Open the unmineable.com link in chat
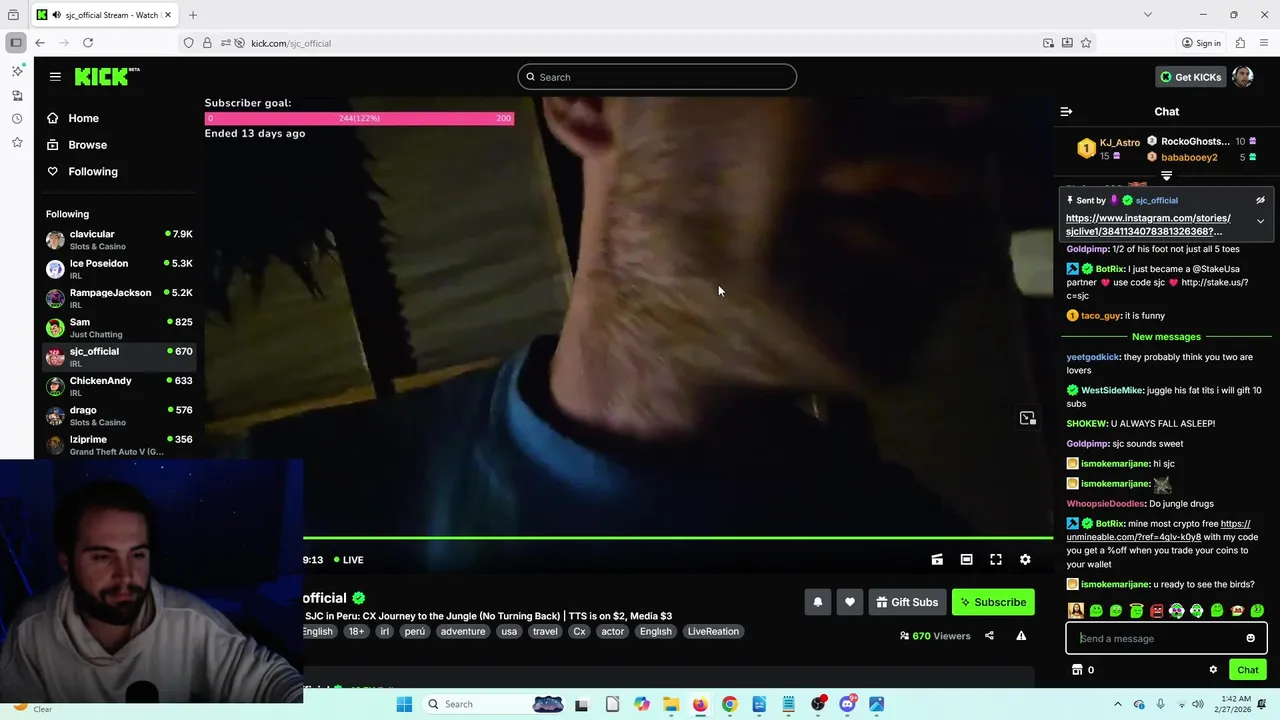The image size is (1280, 720). tap(1160, 530)
